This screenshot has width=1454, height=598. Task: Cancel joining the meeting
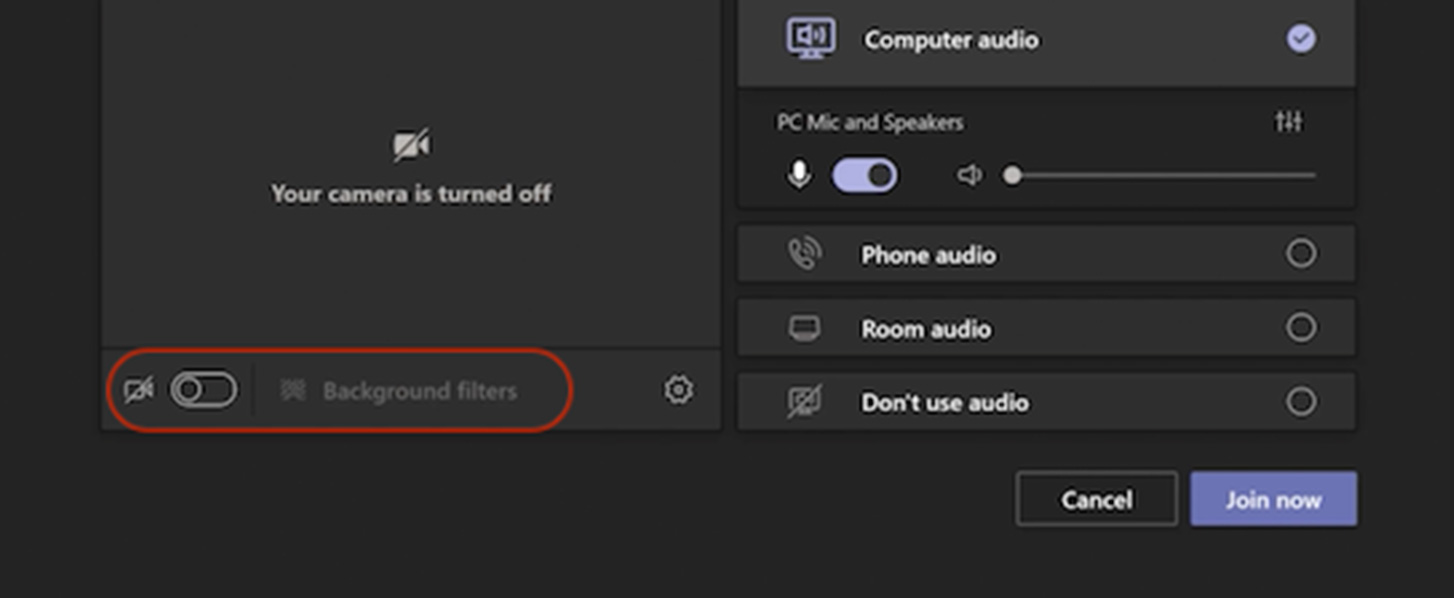pos(1096,499)
